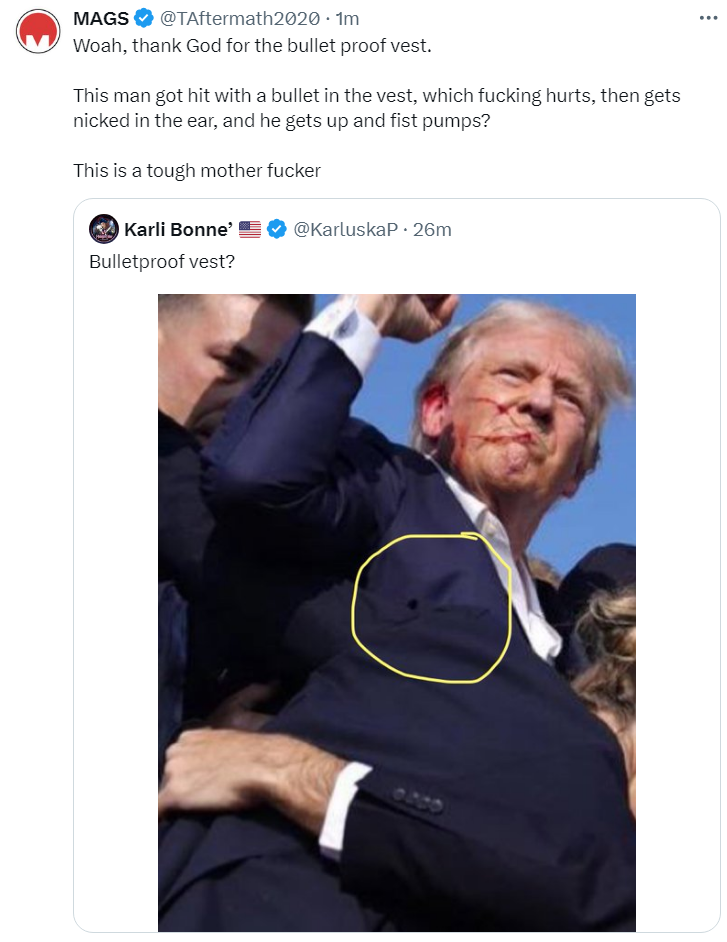Click the "Bulletproof vest?" quoted text
Viewport: 727px width, 942px height.
point(162,261)
